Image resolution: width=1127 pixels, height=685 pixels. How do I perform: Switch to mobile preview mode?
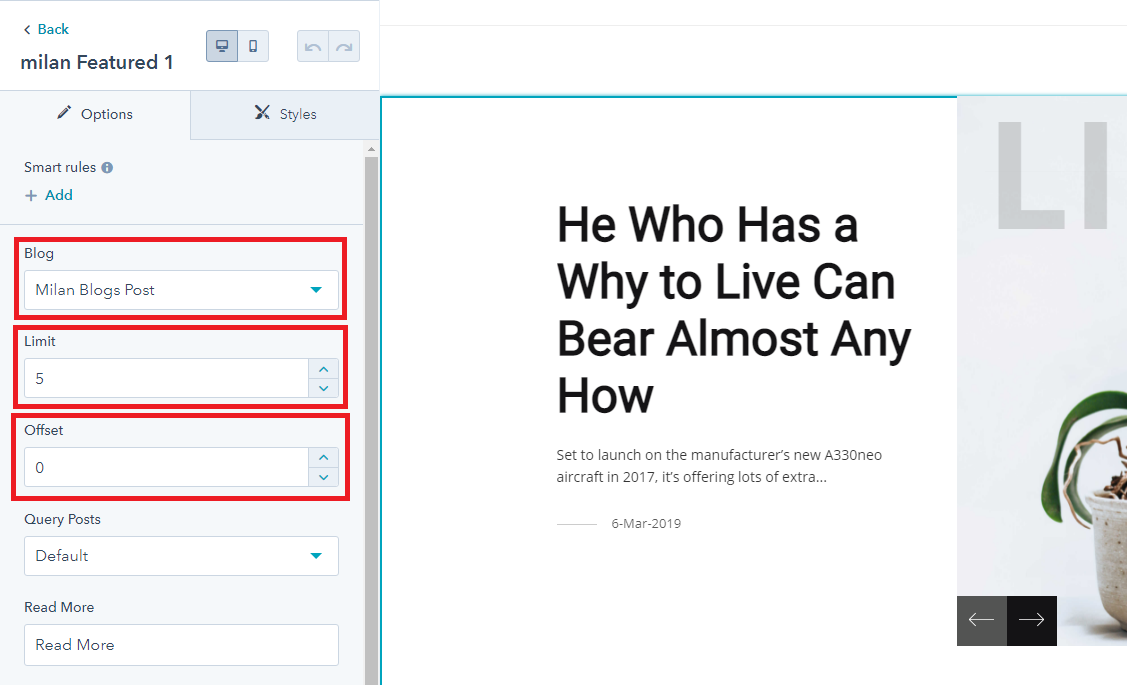[x=253, y=46]
